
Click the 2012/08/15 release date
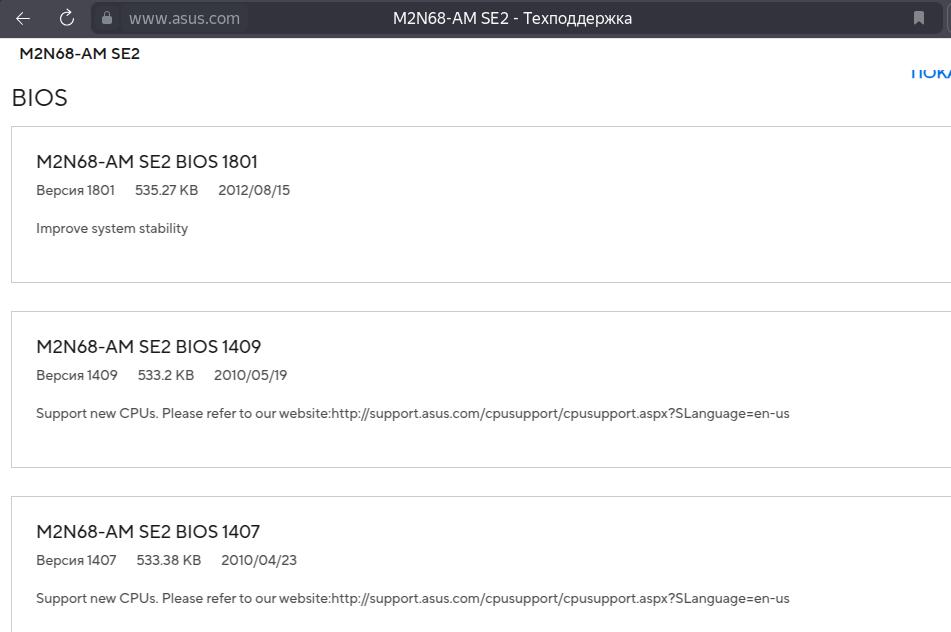point(254,190)
